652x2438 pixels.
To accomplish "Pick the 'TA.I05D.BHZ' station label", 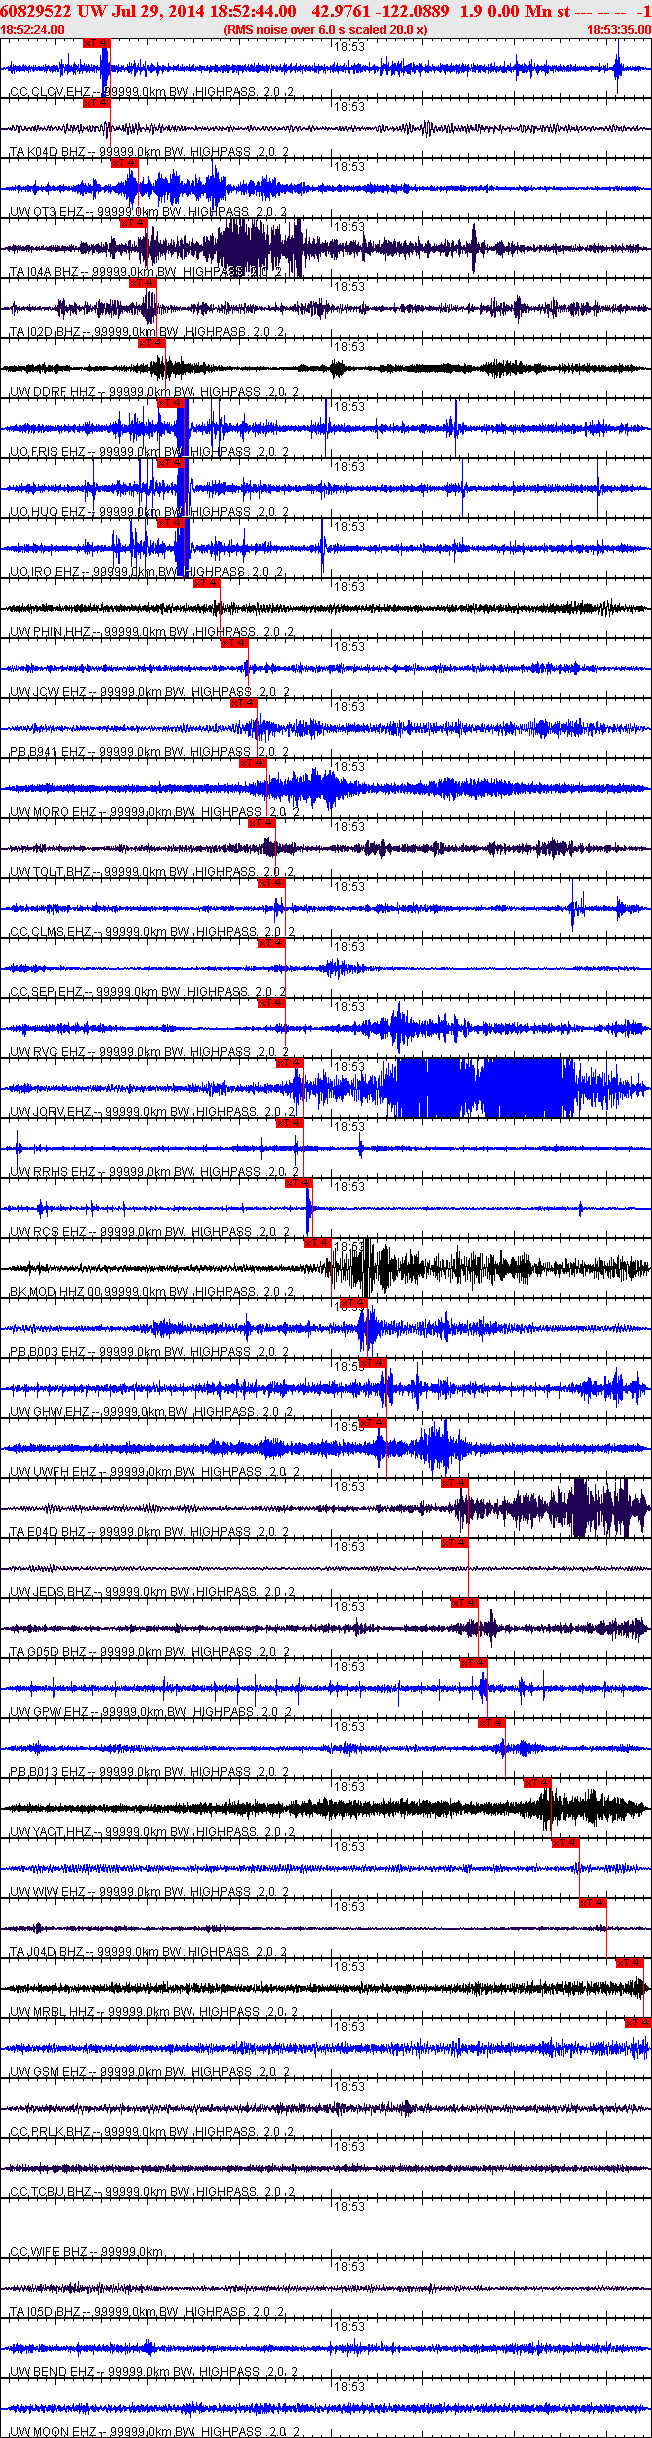I will 45,2312.
